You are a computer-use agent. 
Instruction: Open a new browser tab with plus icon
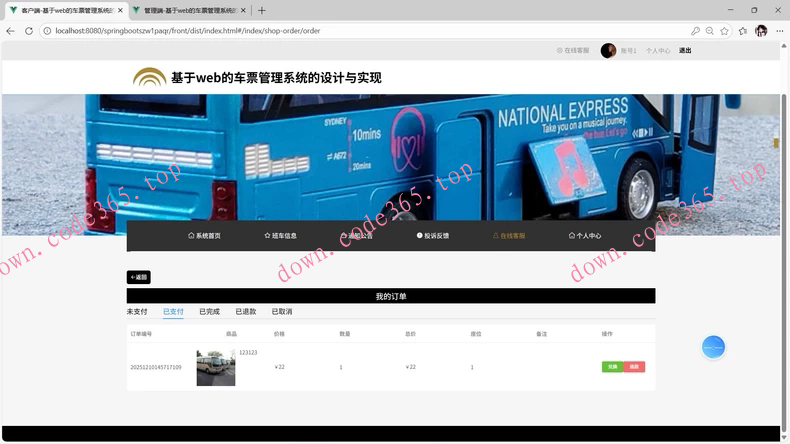[261, 10]
